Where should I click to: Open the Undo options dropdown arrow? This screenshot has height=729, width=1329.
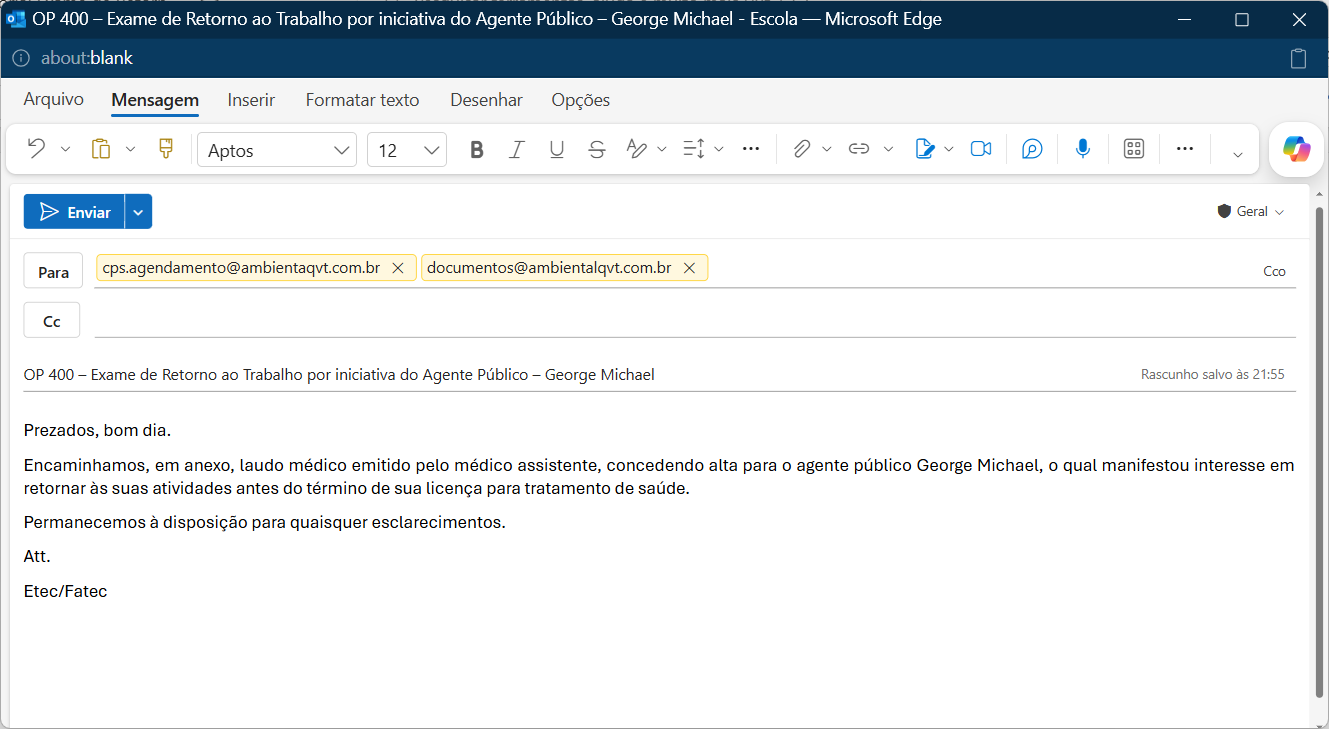66,150
